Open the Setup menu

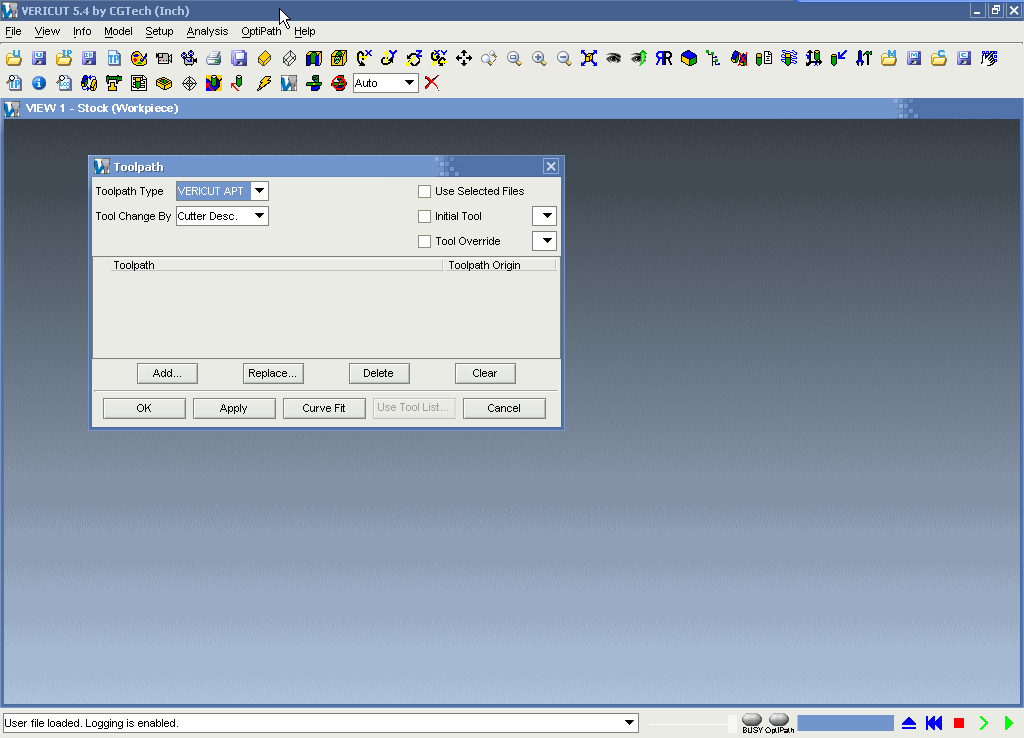point(159,31)
